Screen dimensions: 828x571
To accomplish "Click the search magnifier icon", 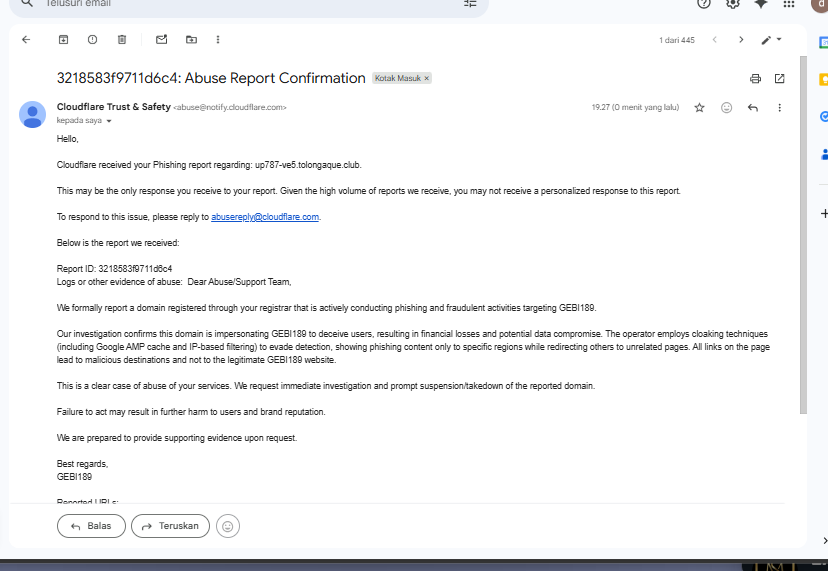I will [x=27, y=3].
